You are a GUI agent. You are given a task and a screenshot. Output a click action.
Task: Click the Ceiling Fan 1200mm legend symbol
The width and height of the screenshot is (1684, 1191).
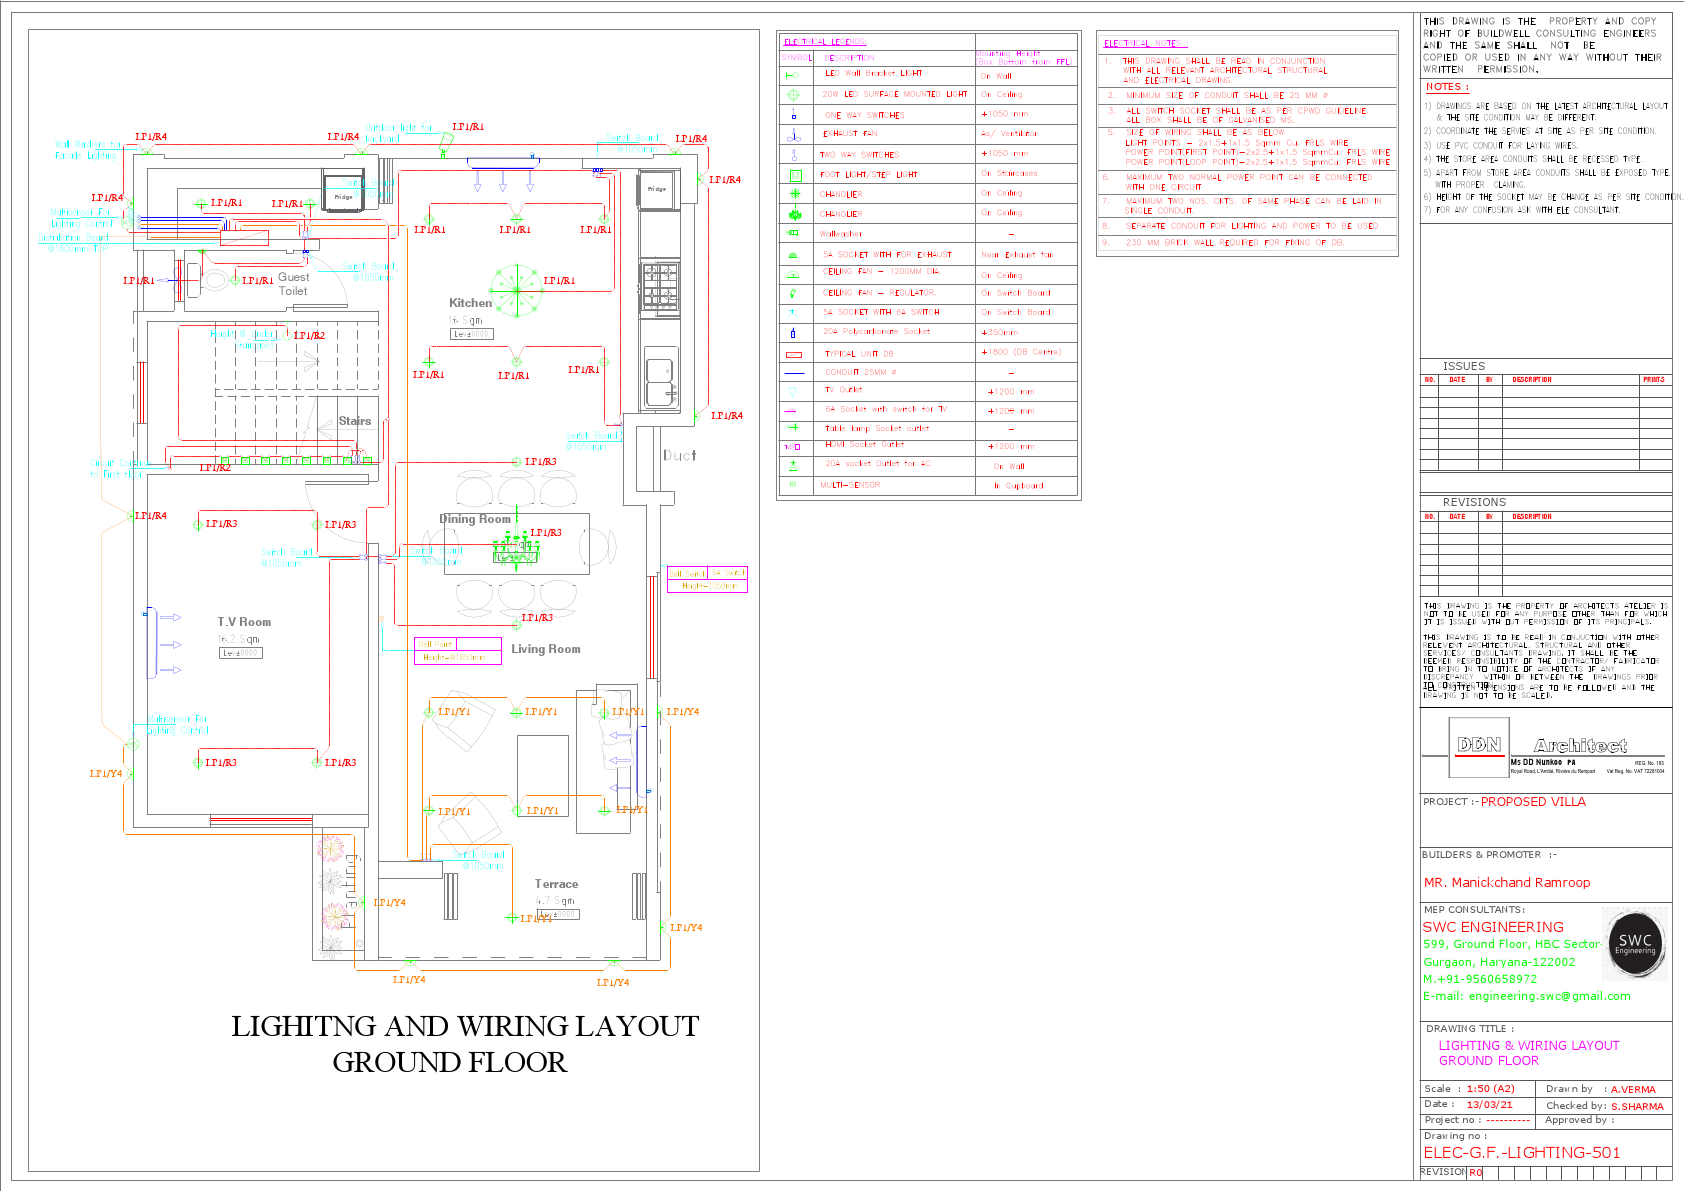tap(793, 272)
